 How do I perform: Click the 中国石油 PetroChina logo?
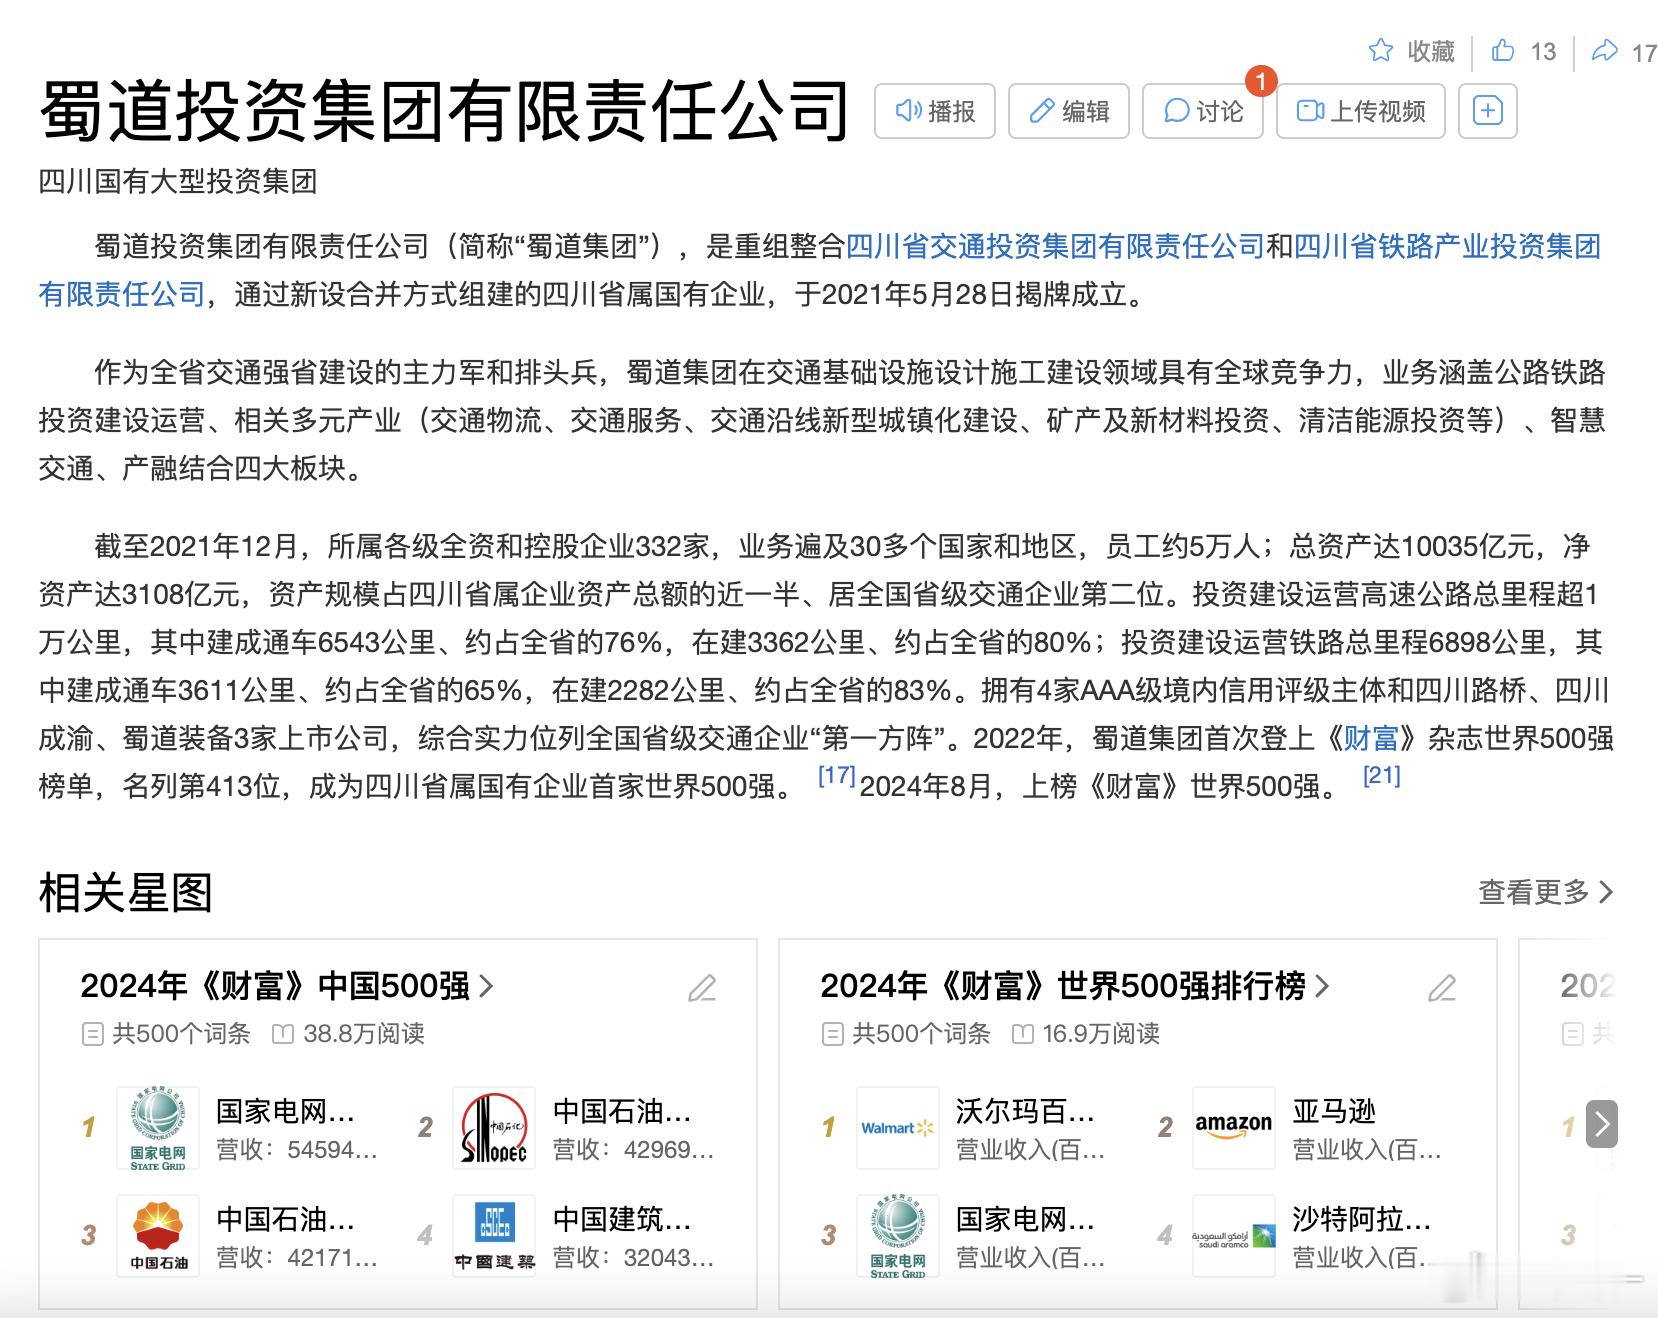[158, 1236]
